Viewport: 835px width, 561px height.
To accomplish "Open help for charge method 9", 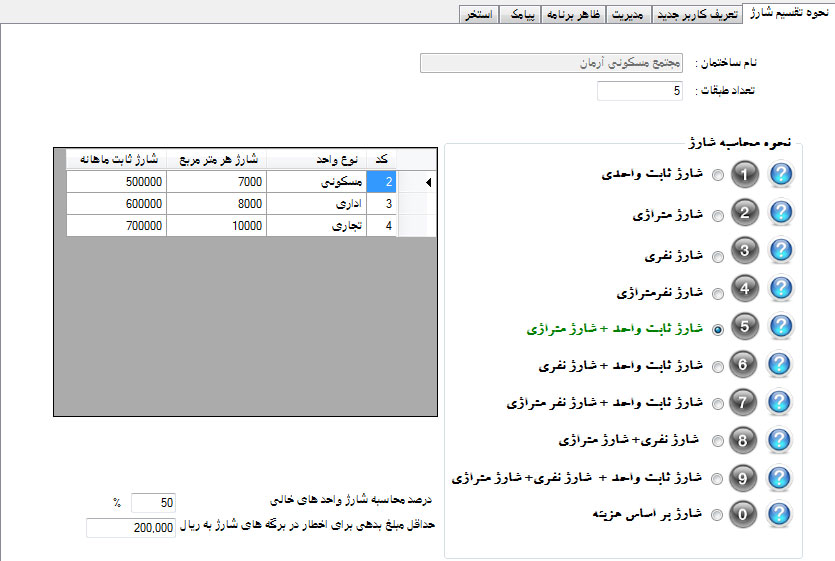I will pyautogui.click(x=779, y=478).
